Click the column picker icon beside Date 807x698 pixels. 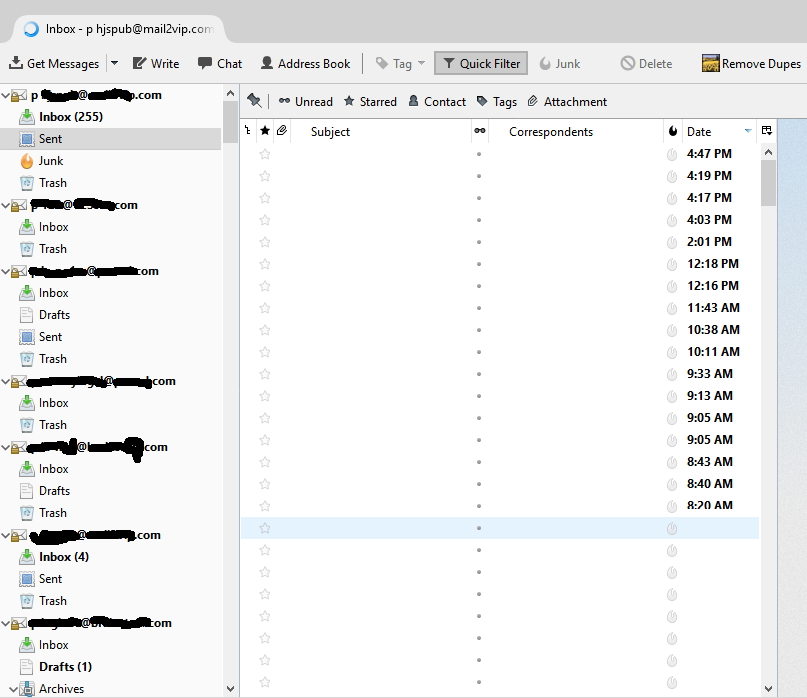pos(767,131)
